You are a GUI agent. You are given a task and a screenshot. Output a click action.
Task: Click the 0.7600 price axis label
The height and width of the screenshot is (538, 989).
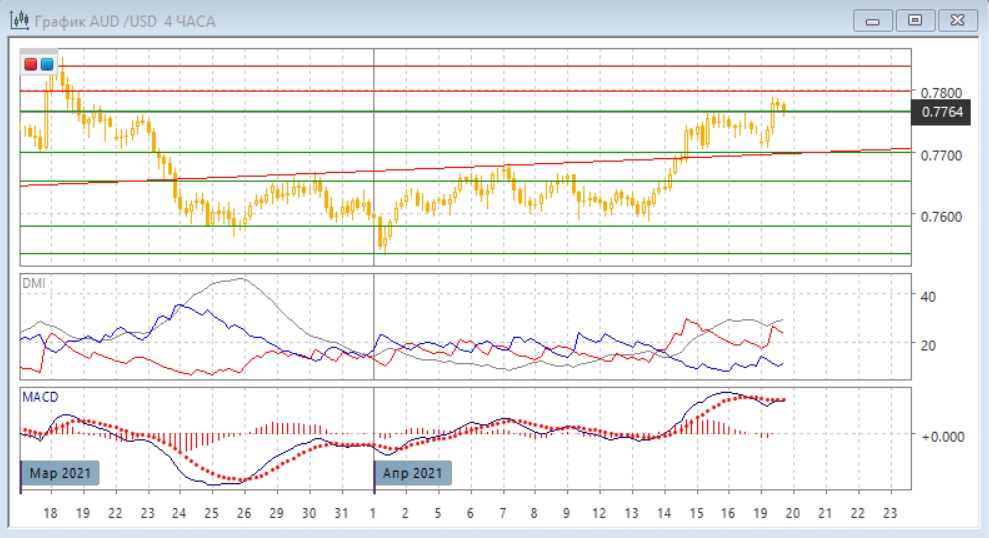[940, 217]
